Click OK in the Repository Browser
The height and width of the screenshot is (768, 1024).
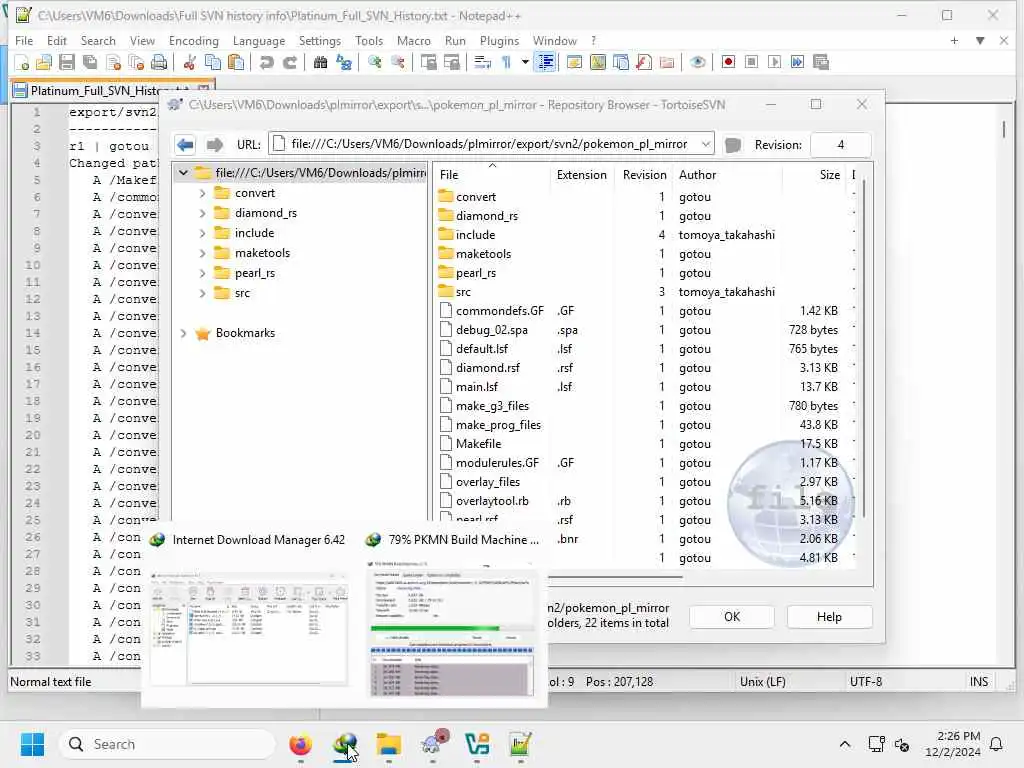pos(731,616)
